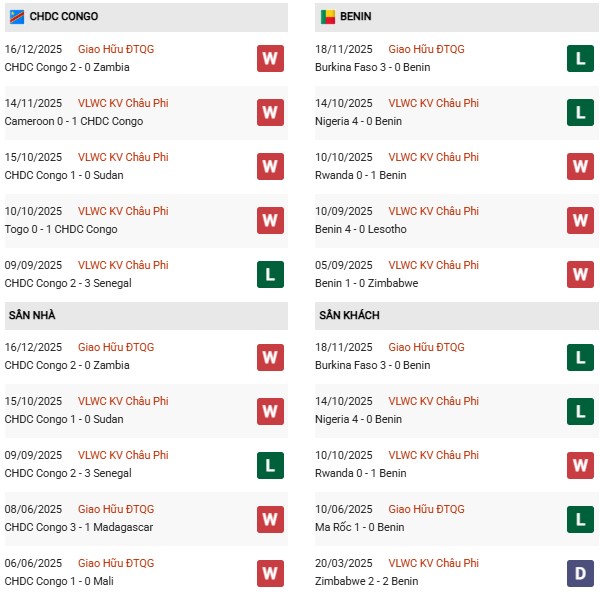
Task: Click L badge for Burkina Faso 3-0 Benin in top section
Action: [581, 59]
